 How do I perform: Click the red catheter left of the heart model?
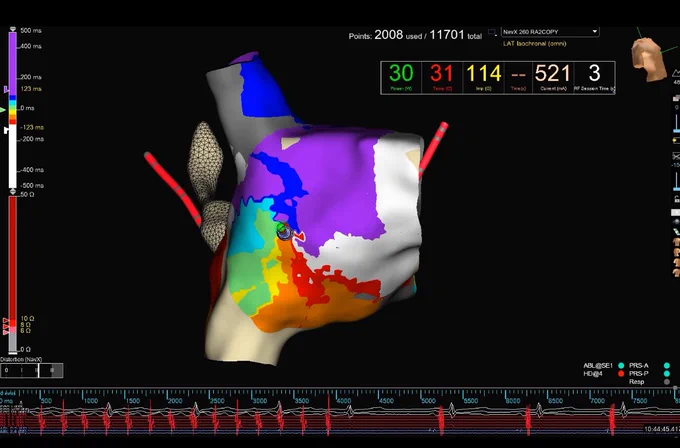click(x=173, y=187)
